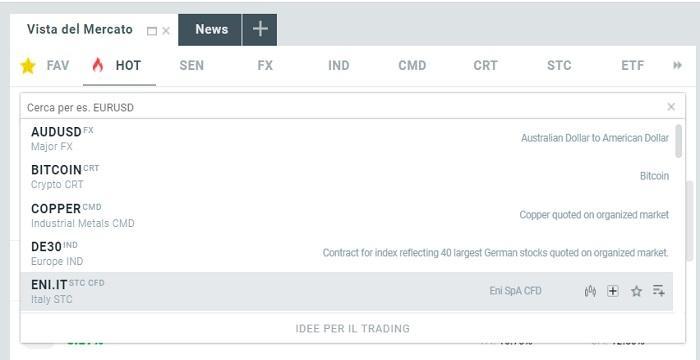700x360 pixels.
Task: Click the new order plus icon for ENI.IT
Action: (613, 291)
